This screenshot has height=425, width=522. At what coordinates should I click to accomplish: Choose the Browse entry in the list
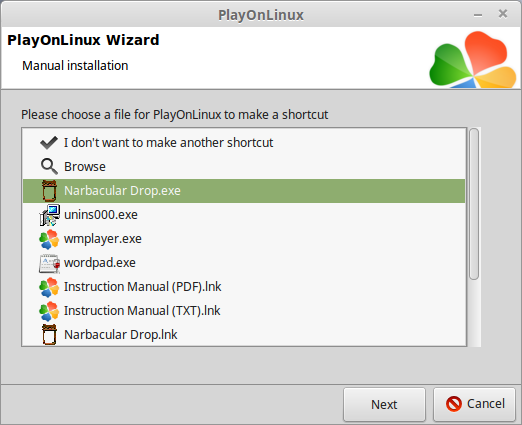click(244, 167)
